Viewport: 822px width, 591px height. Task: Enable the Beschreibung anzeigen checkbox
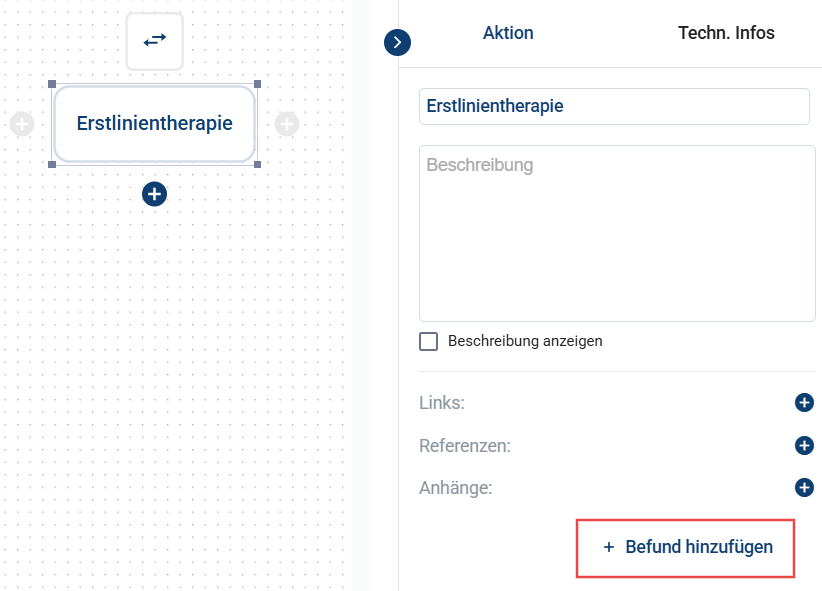point(429,341)
